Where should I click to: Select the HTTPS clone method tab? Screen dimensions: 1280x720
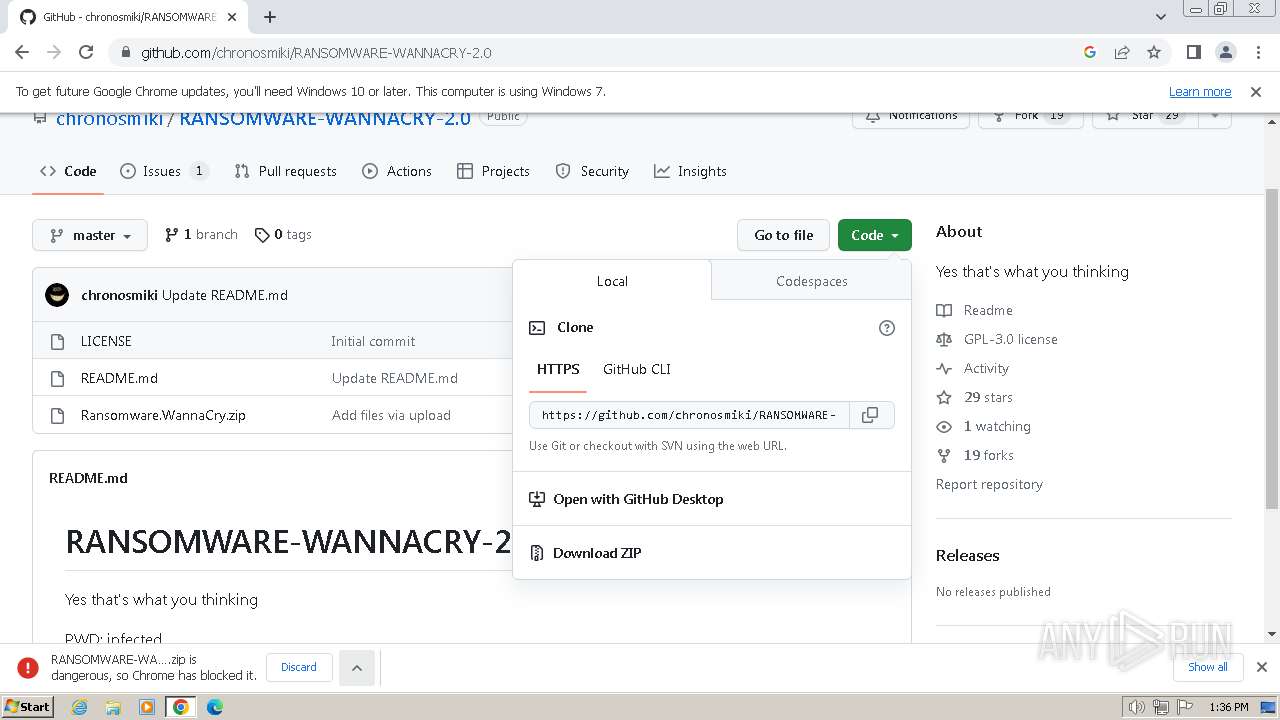pyautogui.click(x=558, y=369)
